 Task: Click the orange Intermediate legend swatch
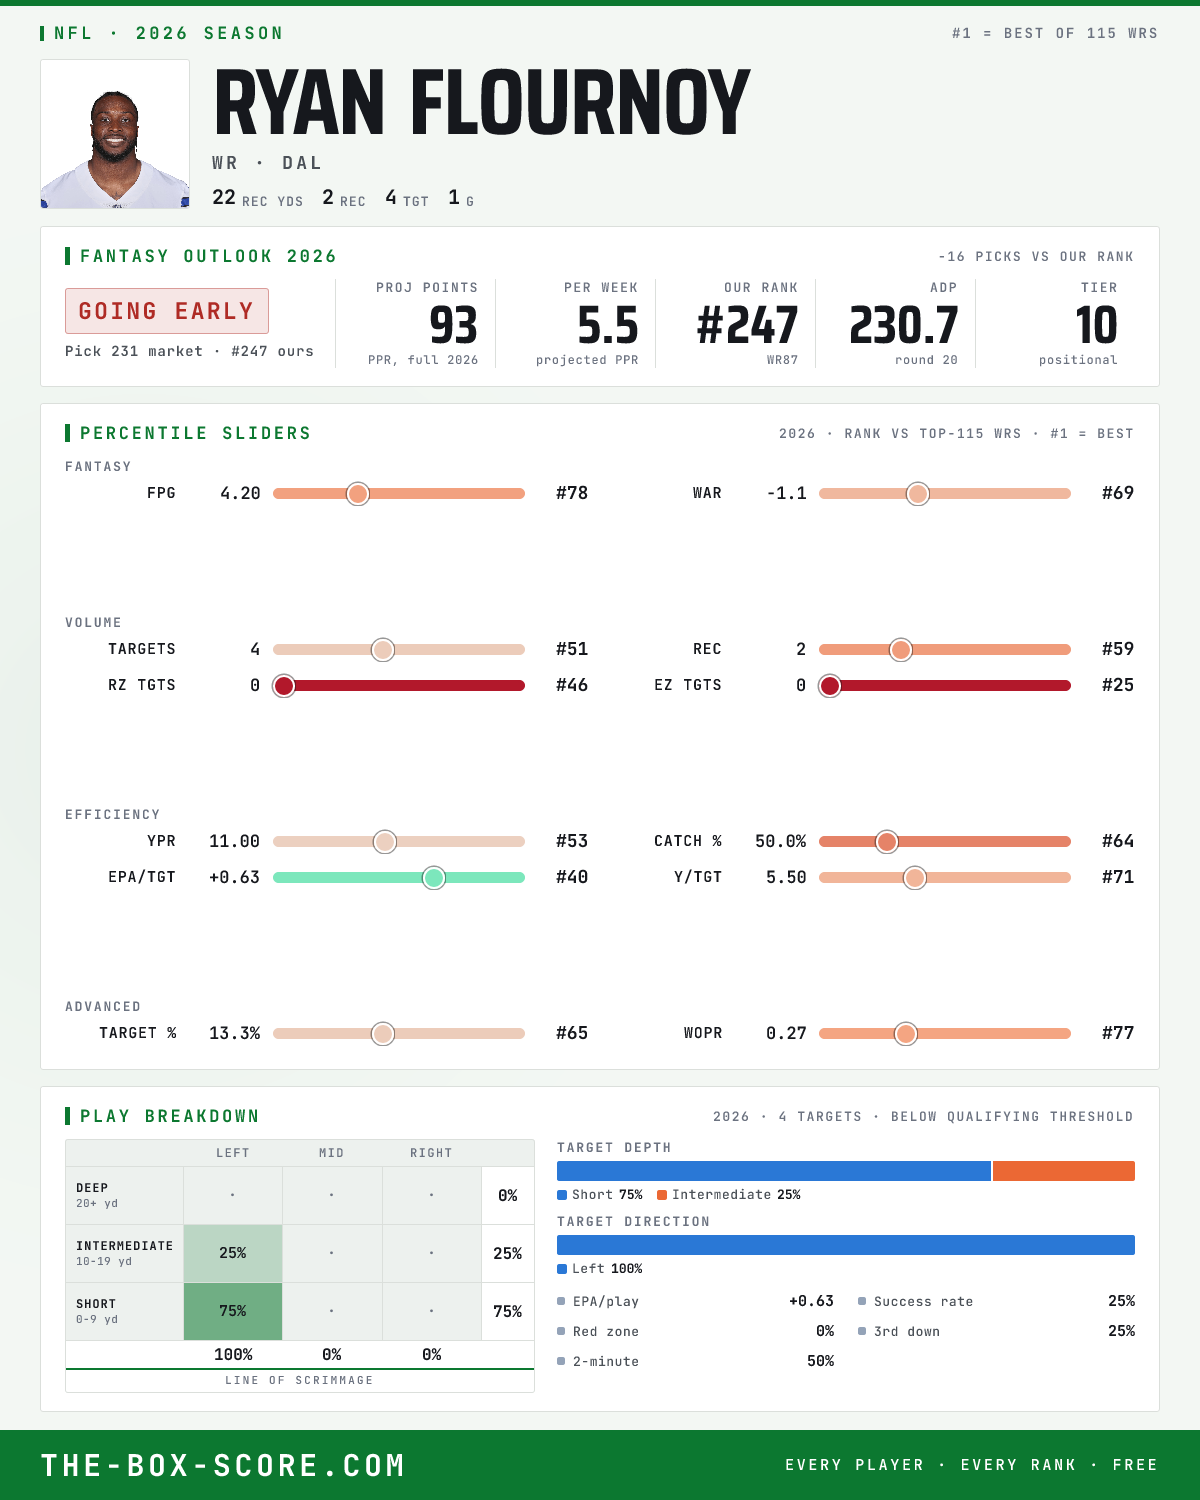662,1195
